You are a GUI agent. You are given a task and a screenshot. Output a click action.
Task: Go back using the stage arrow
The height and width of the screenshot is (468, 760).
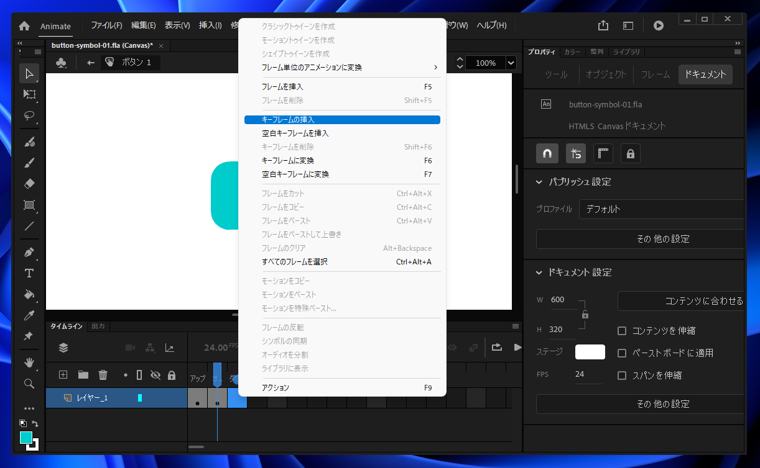[90, 62]
